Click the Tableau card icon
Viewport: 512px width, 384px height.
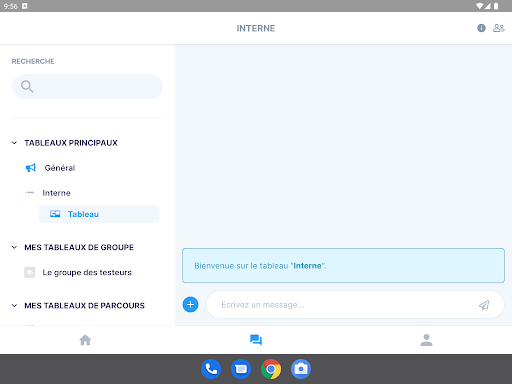pyautogui.click(x=55, y=214)
